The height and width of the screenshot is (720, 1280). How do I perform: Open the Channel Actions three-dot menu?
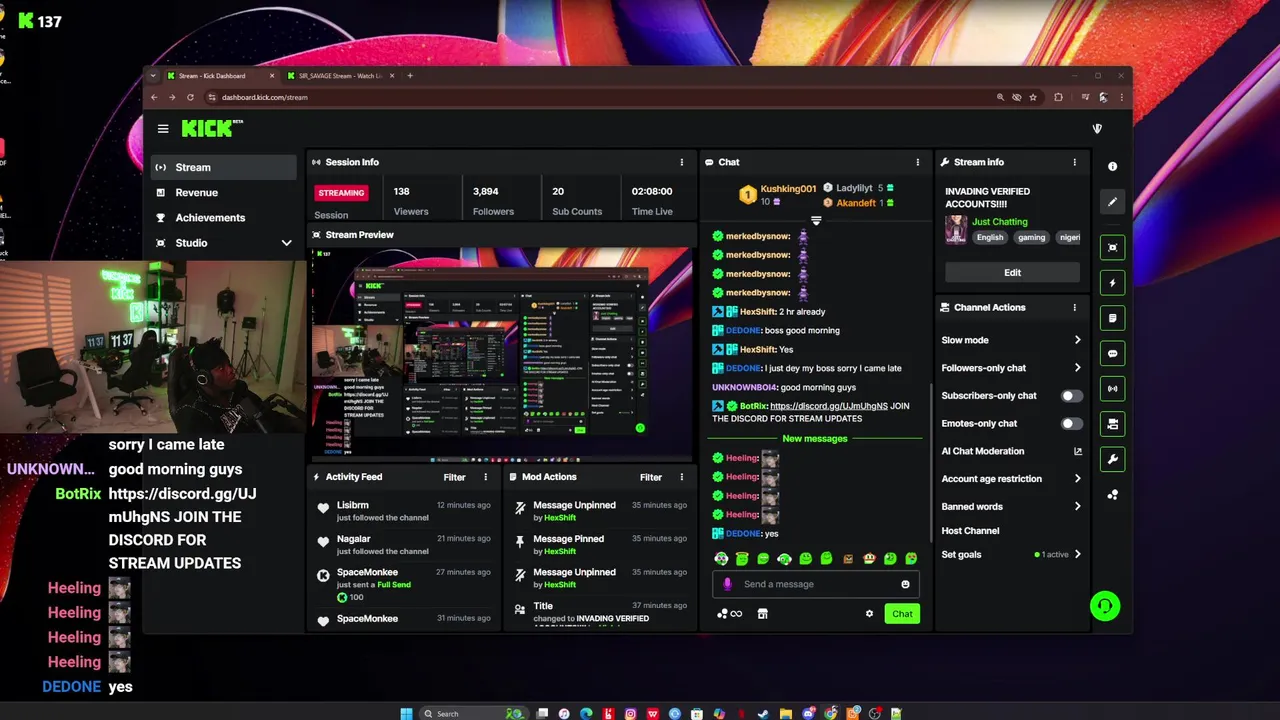pos(1075,307)
